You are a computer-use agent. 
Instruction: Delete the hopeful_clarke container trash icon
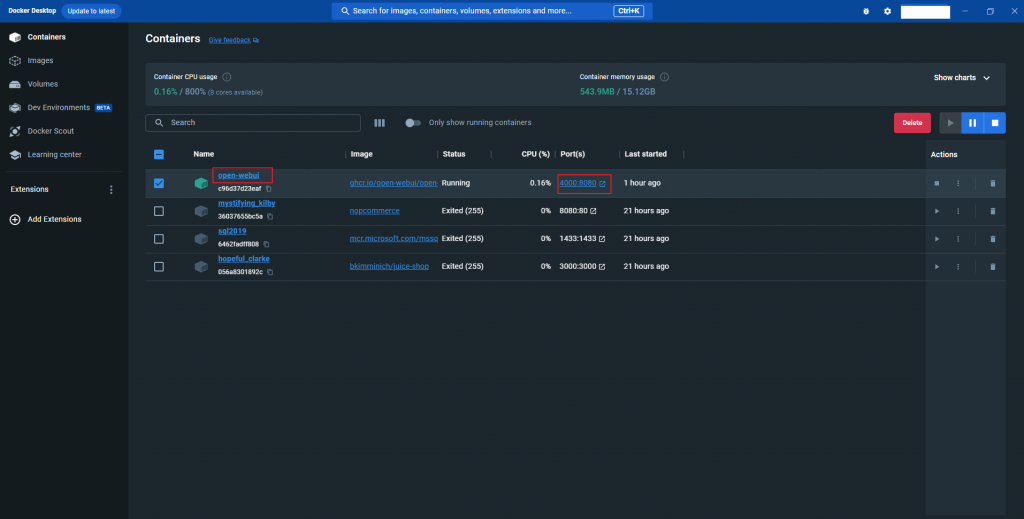pos(993,267)
